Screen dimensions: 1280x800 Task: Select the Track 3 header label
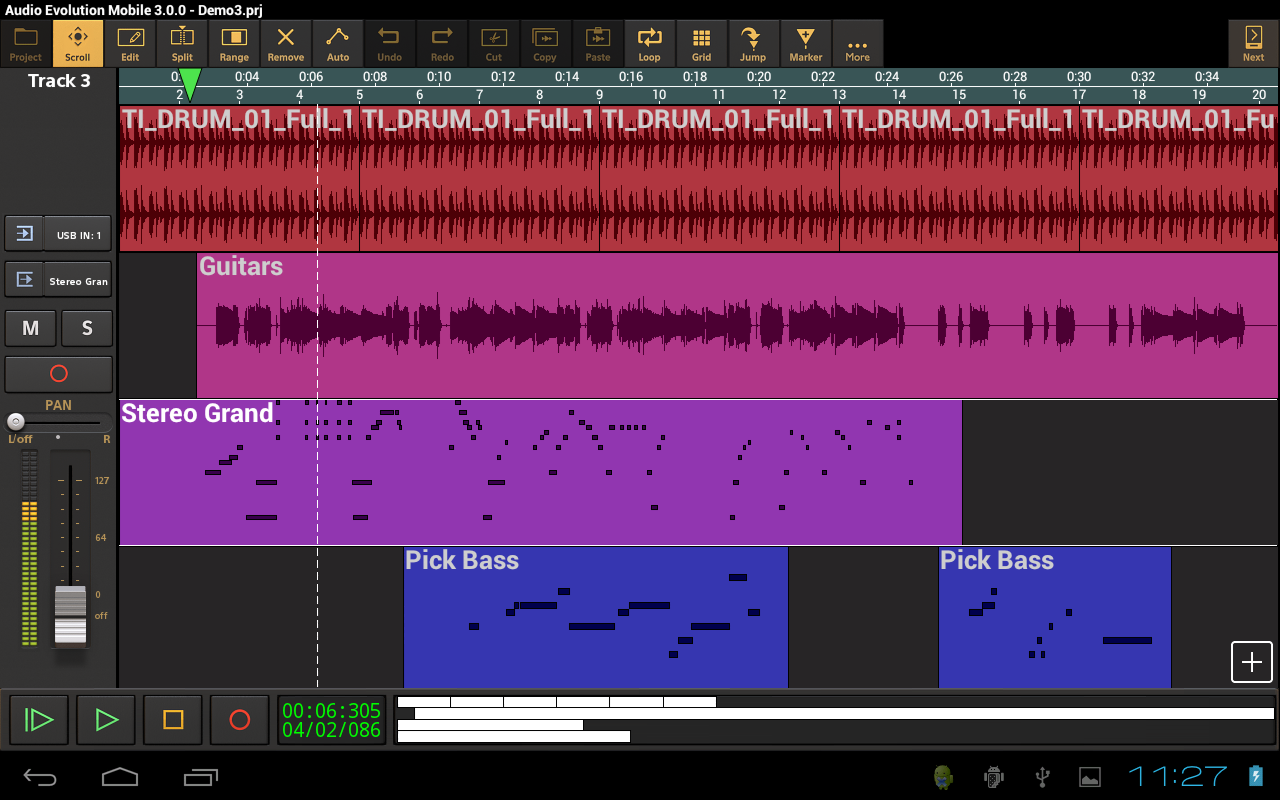tap(59, 81)
